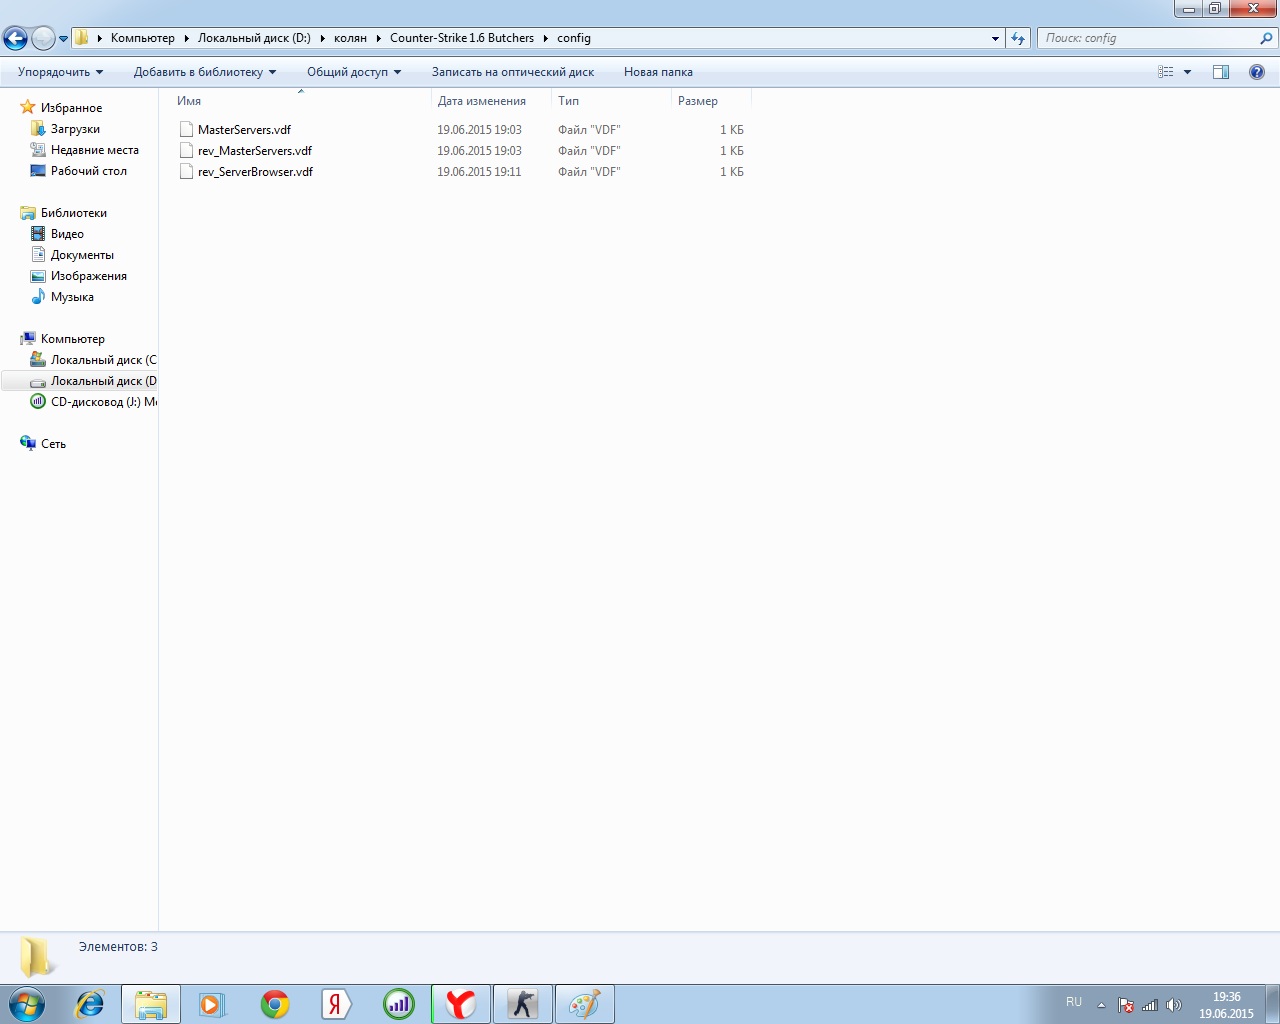
Task: Sort by the Размер column header
Action: pos(711,101)
